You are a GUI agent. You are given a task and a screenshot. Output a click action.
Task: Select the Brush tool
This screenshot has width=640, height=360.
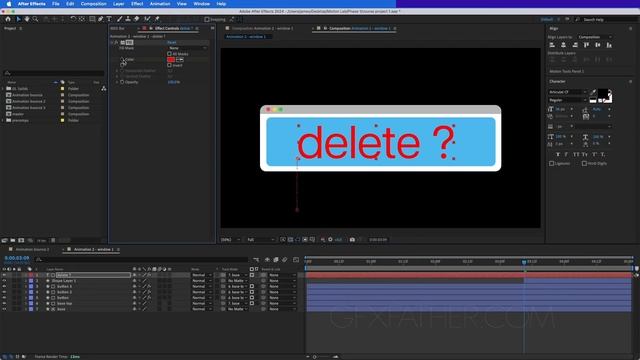pyautogui.click(x=119, y=19)
